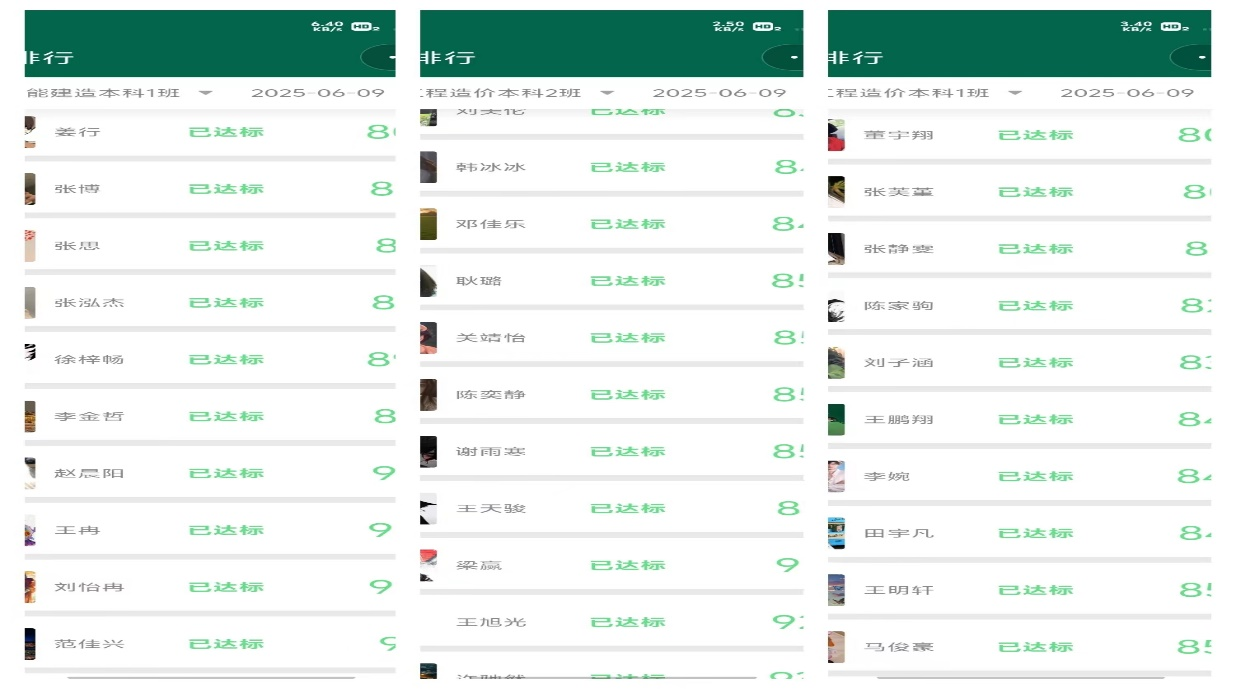Open 王旭光 ranking entry
The image size is (1236, 689).
coord(612,622)
